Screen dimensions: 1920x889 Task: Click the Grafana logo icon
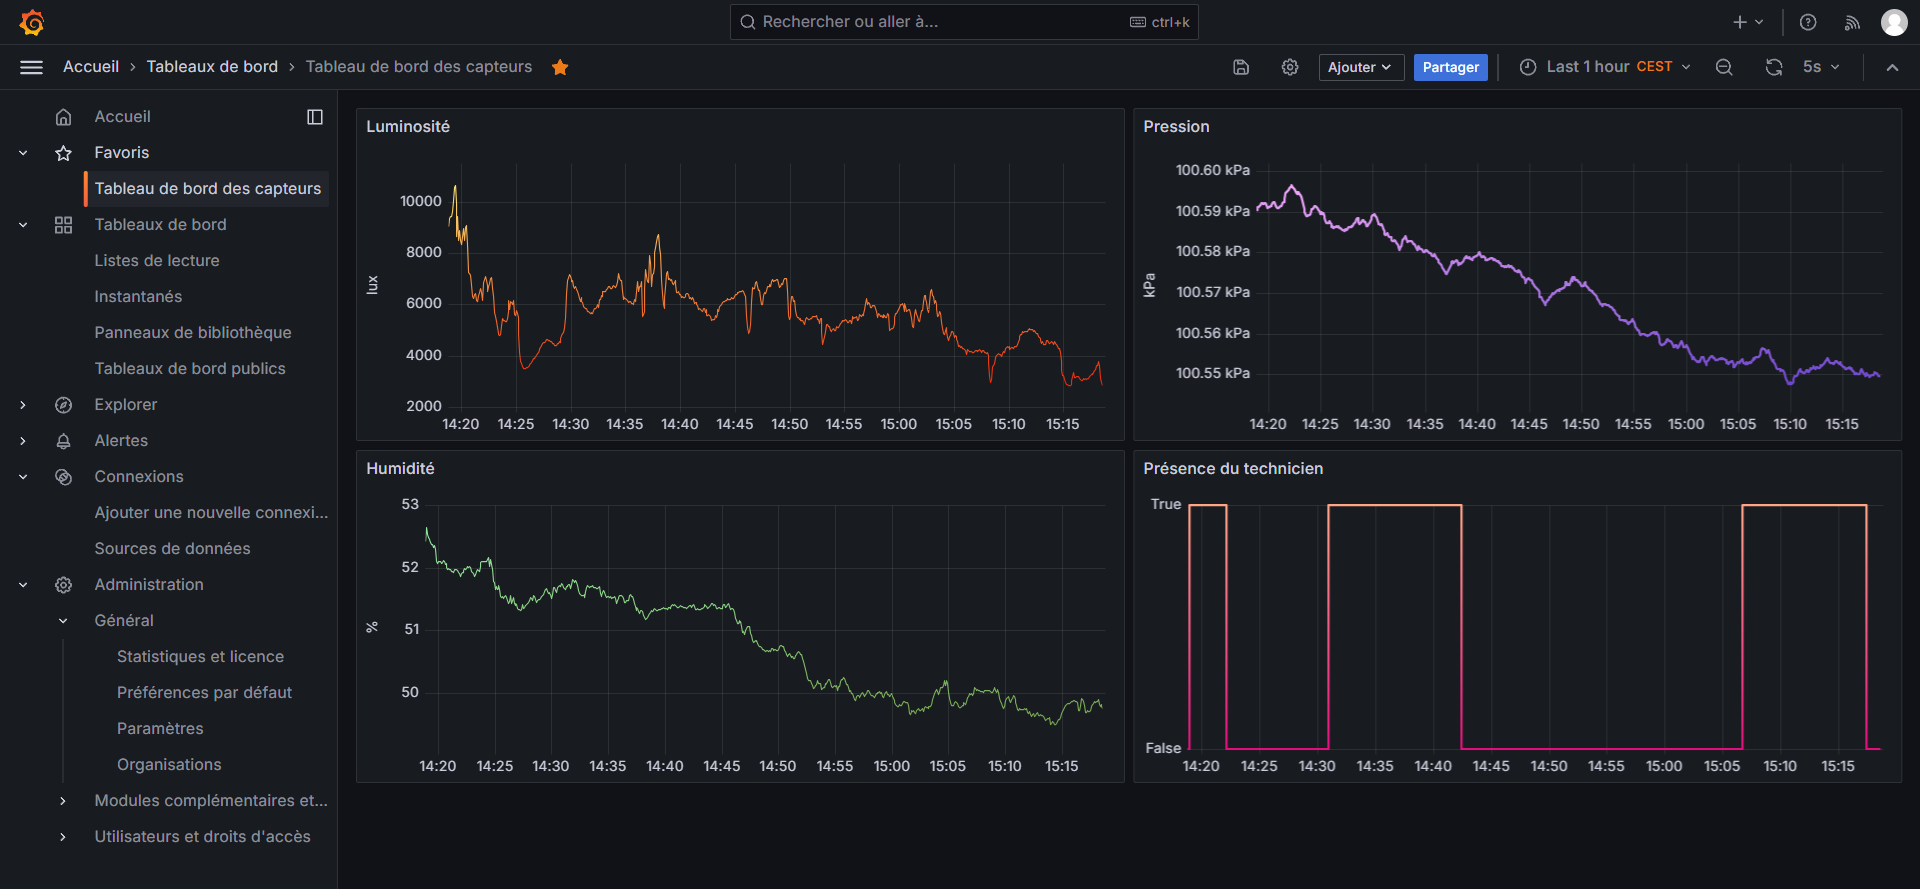coord(32,22)
